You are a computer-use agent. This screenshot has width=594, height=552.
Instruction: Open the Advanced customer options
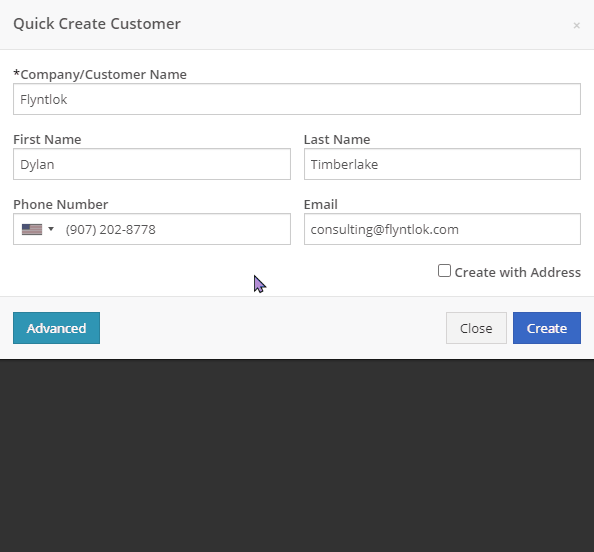coord(56,328)
